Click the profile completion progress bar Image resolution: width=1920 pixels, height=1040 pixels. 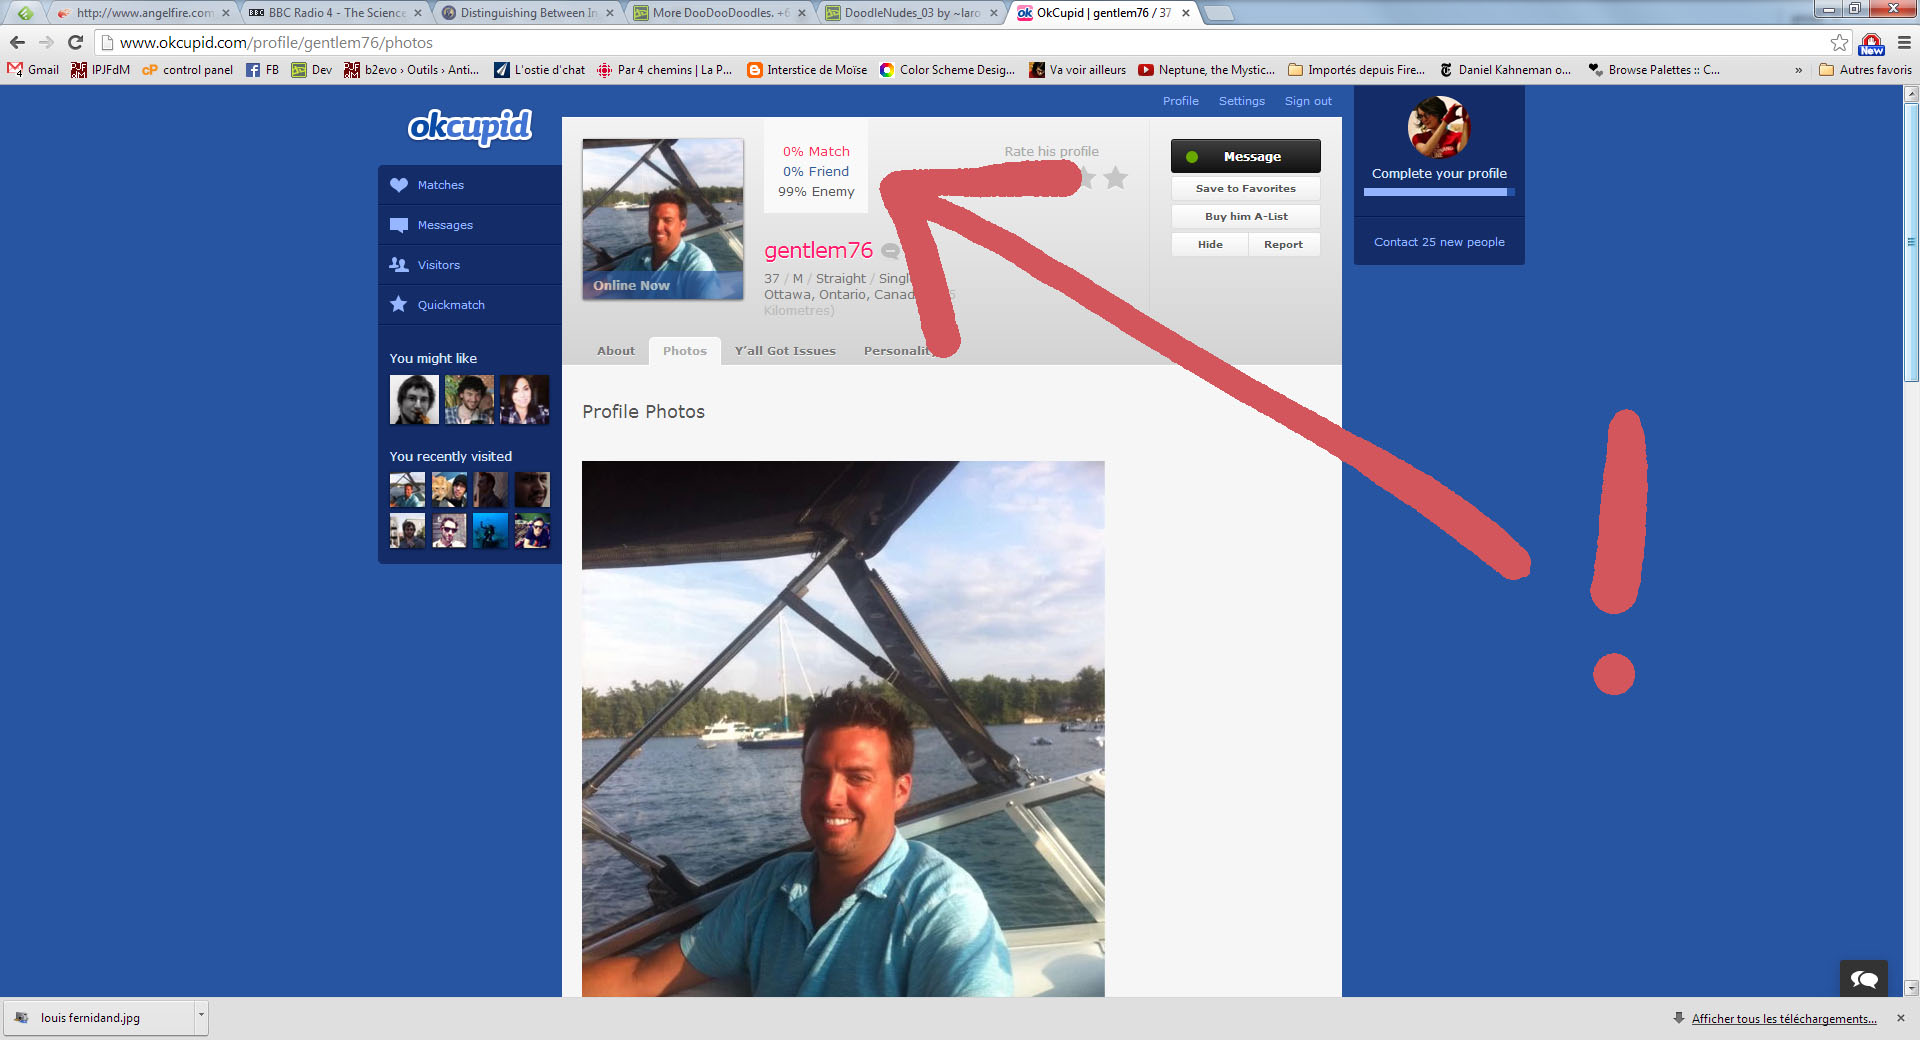click(1438, 192)
